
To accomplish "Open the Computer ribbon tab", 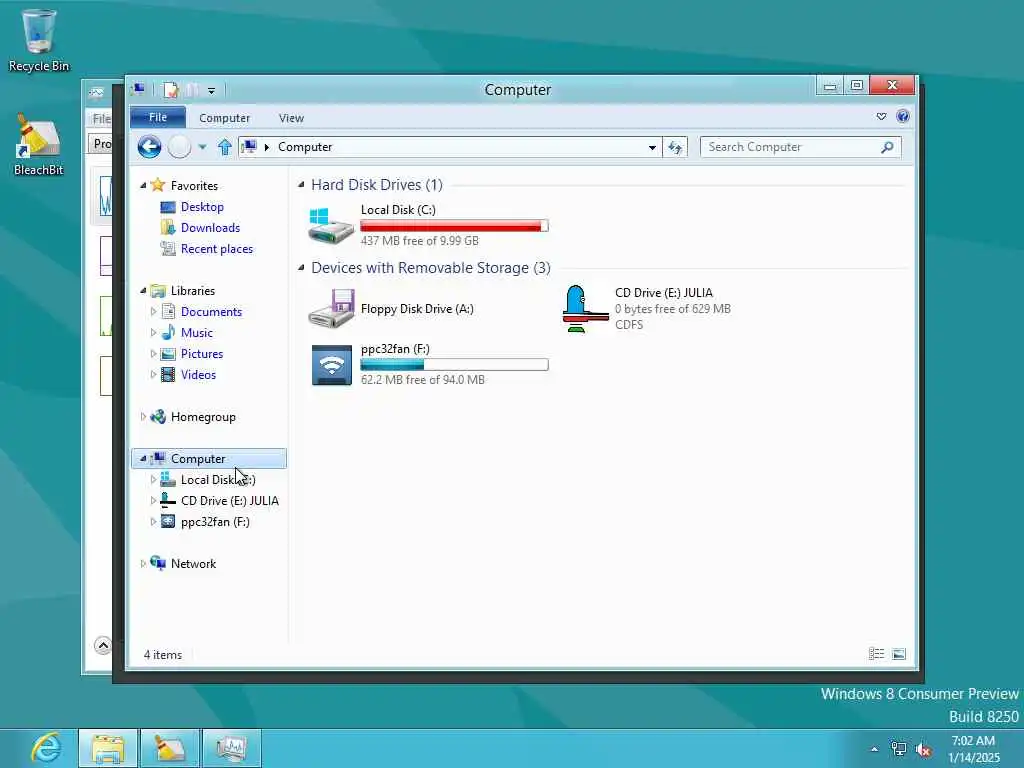I will coord(225,118).
